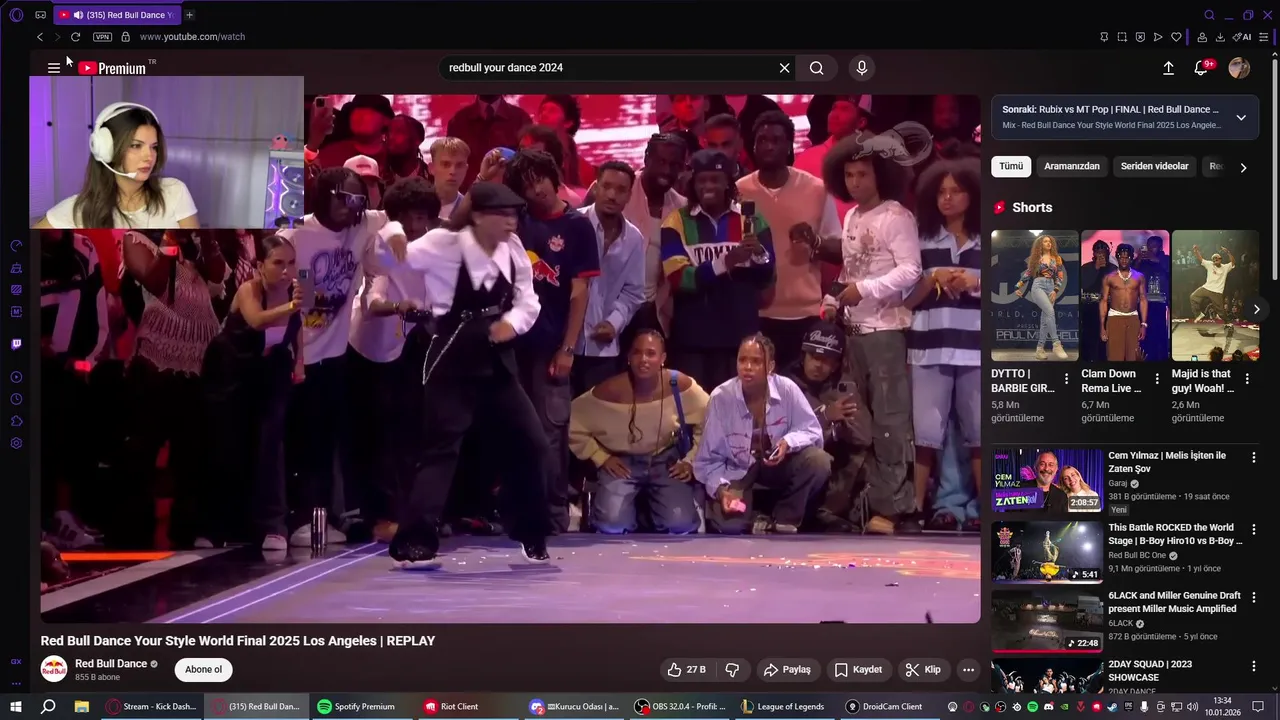The width and height of the screenshot is (1280, 720).
Task: Open options for the Cem Yılmaz video
Action: (x=1253, y=457)
